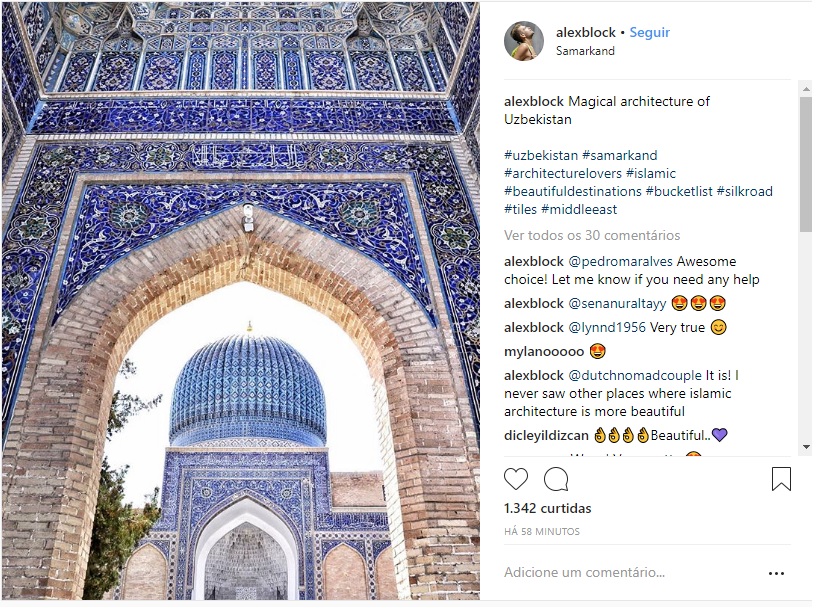This screenshot has height=608, width=816.
Task: Click the Seguir follow button
Action: pos(649,32)
